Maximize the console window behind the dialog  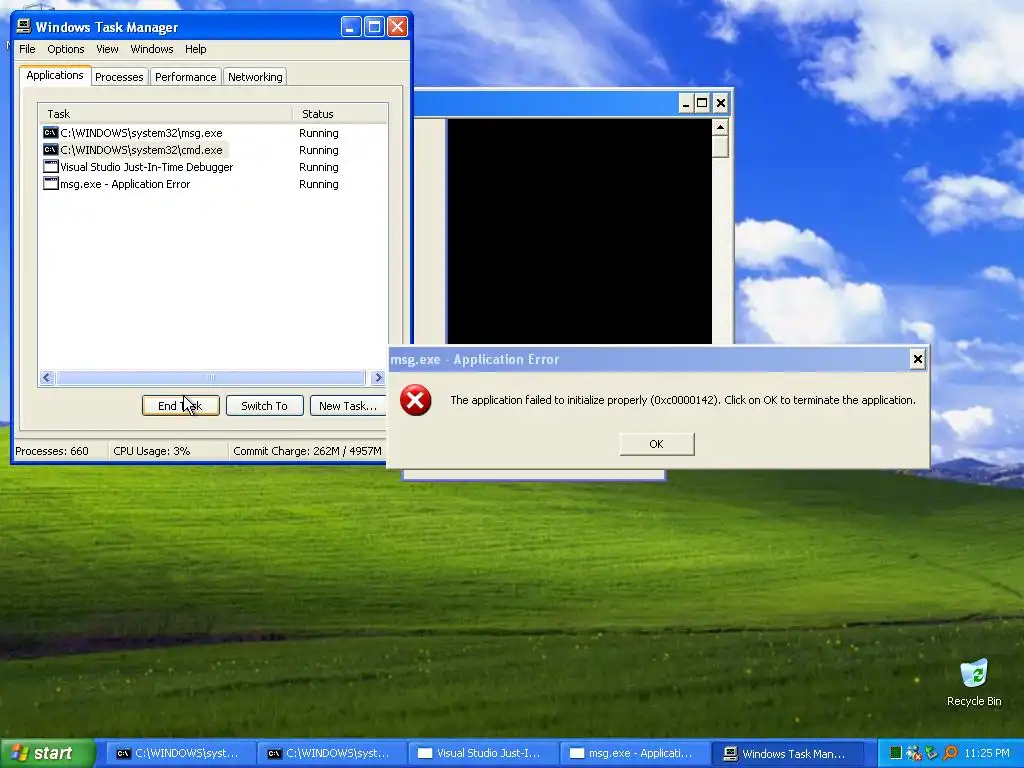(702, 103)
